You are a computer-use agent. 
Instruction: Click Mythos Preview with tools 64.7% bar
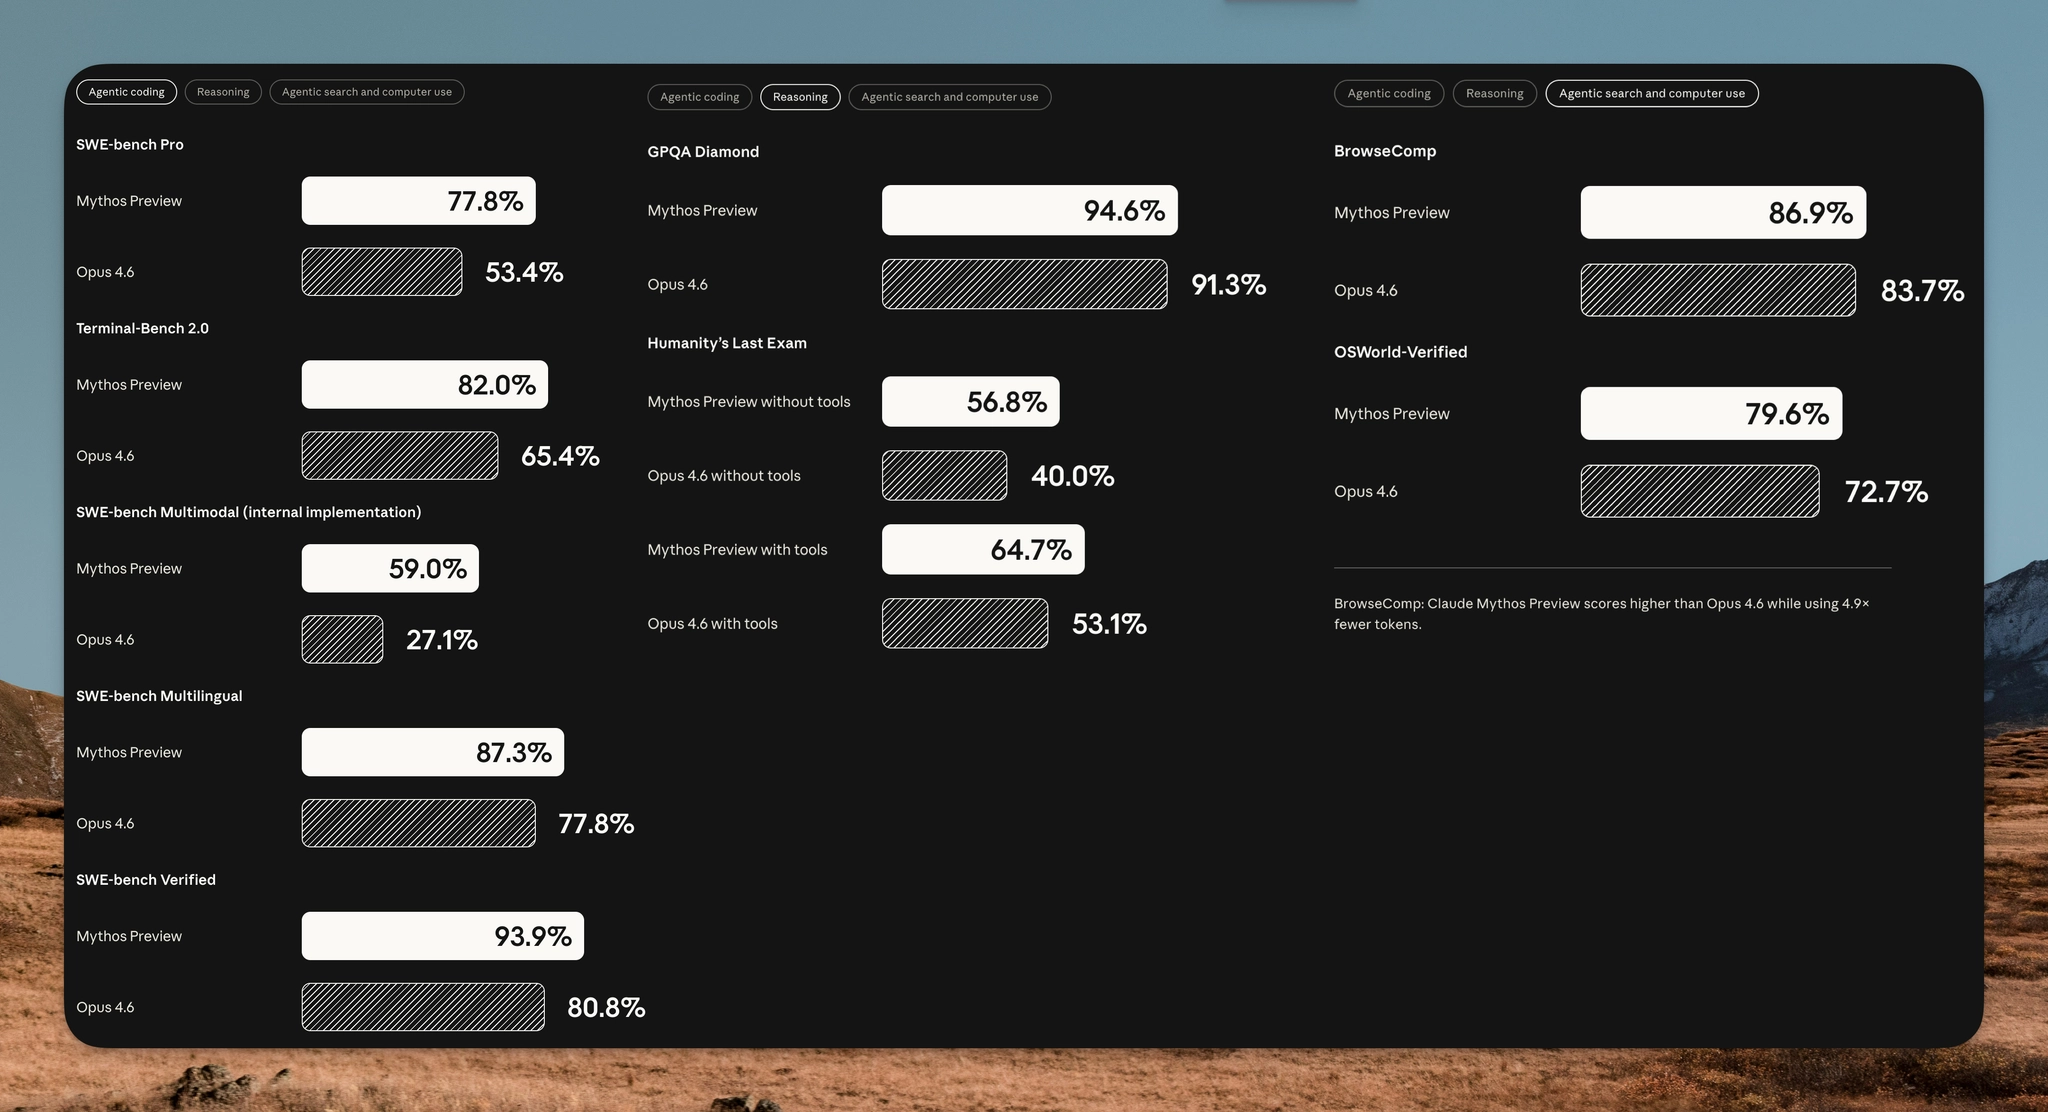coord(982,549)
